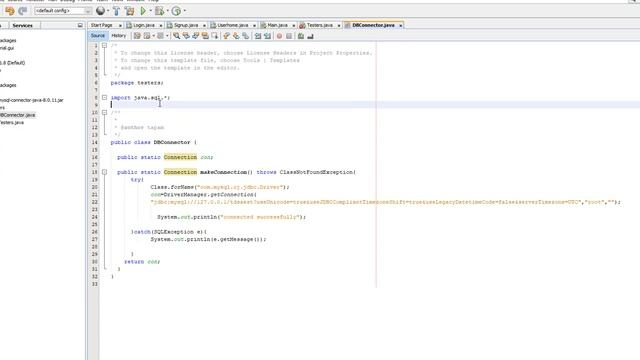This screenshot has width=640, height=360.
Task: Select the DBConnector.java editor tab
Action: [373, 25]
